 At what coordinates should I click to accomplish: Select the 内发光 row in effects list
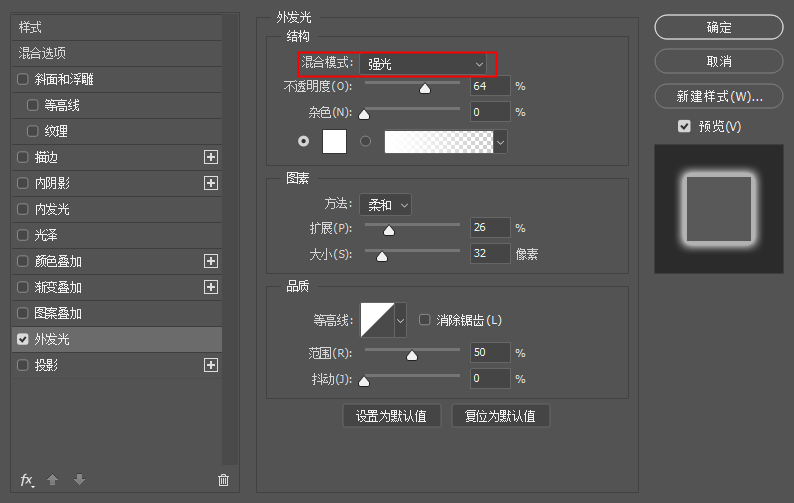coord(116,209)
